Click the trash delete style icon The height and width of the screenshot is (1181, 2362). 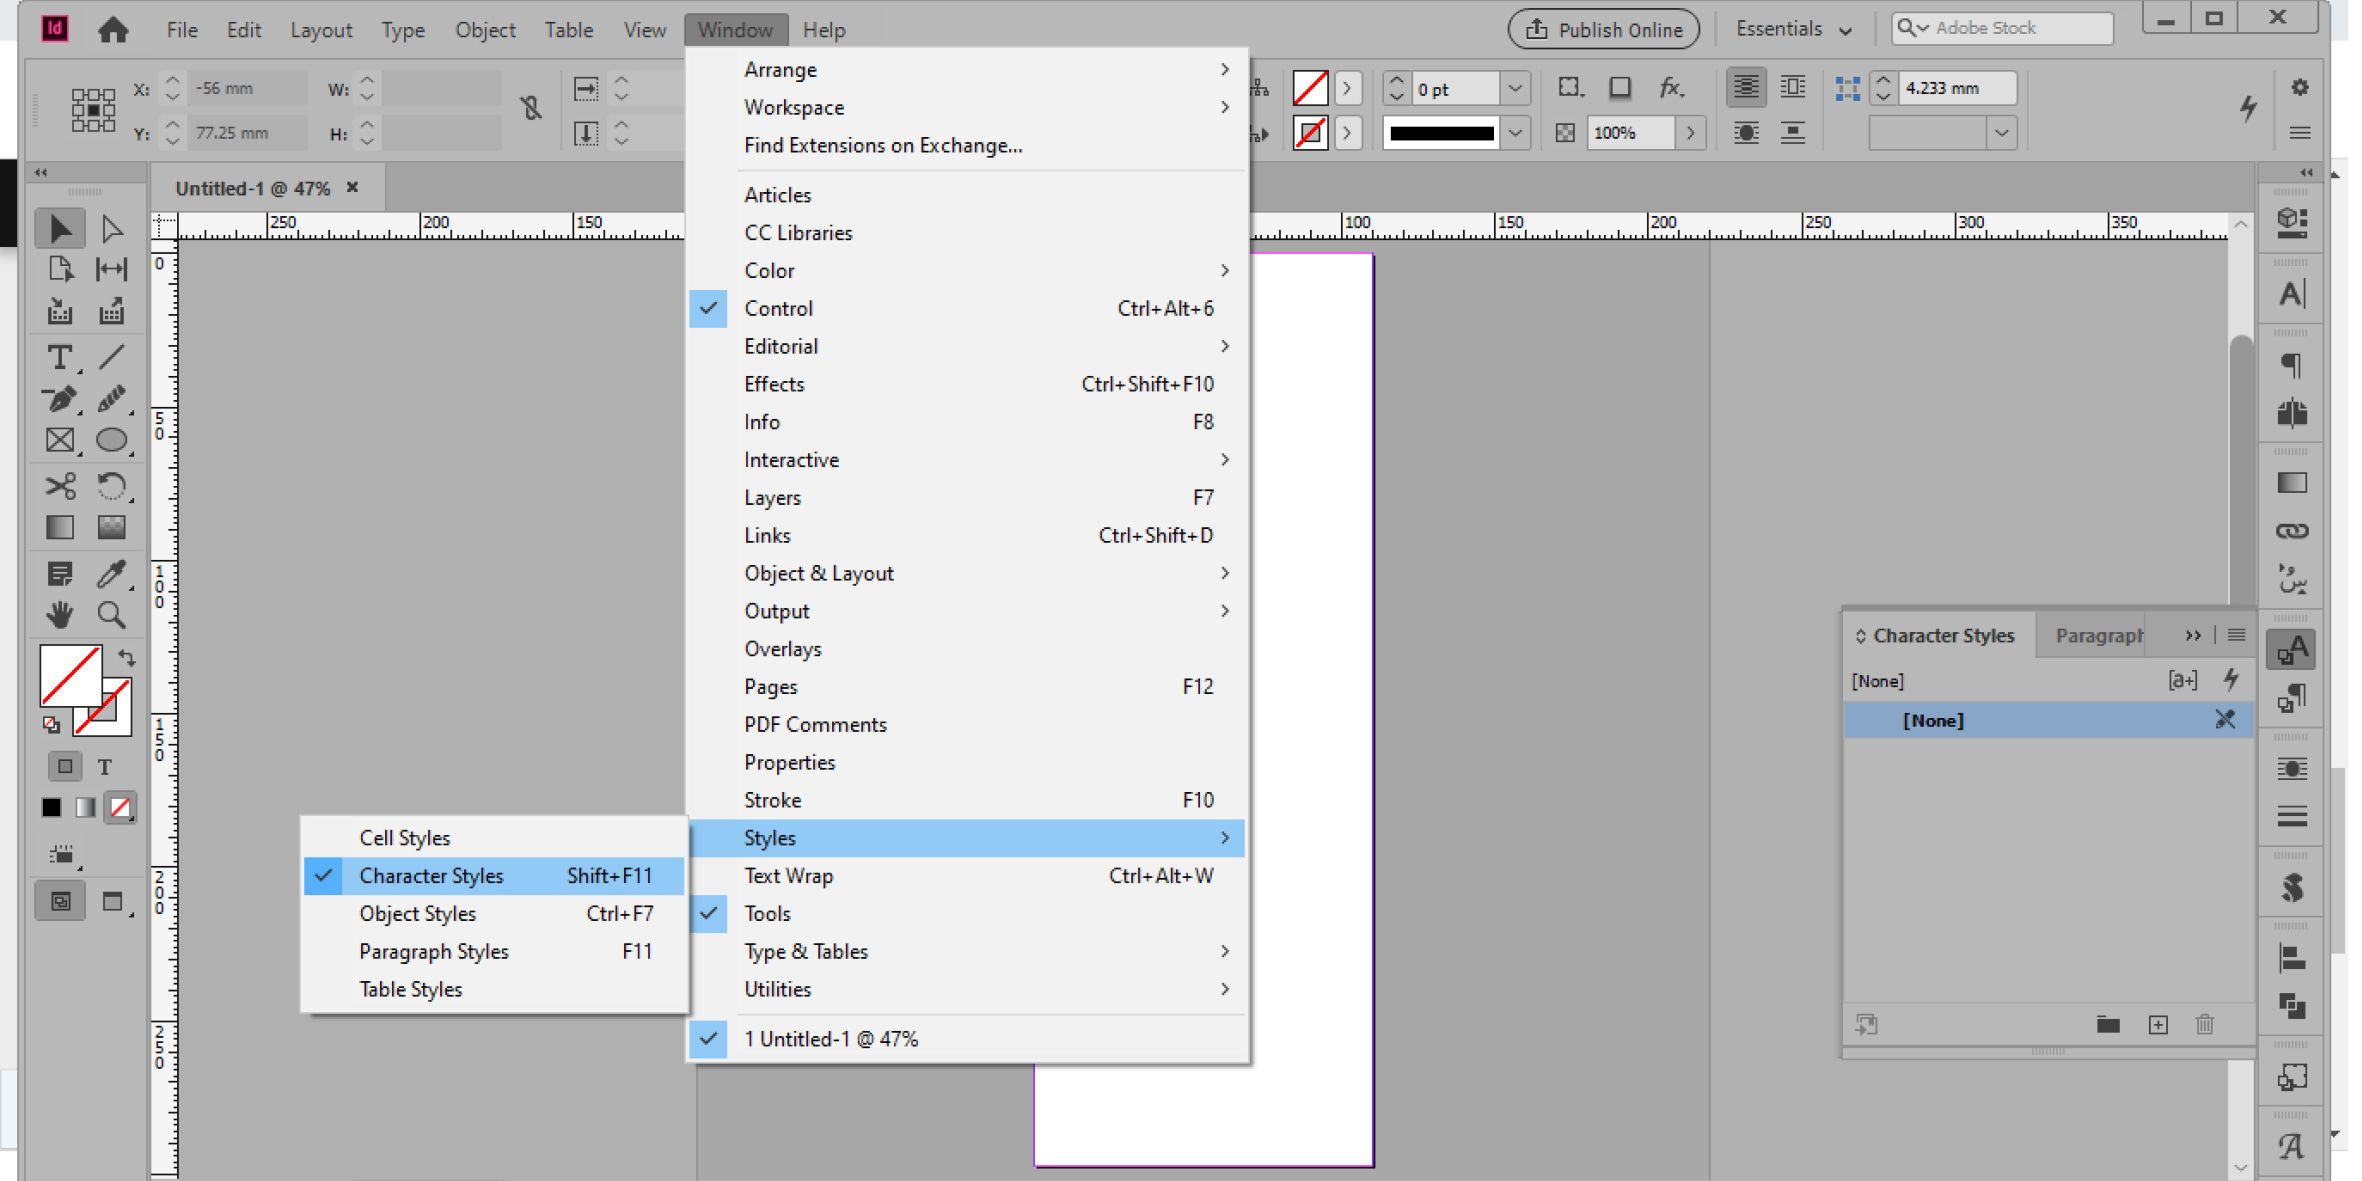2205,1024
